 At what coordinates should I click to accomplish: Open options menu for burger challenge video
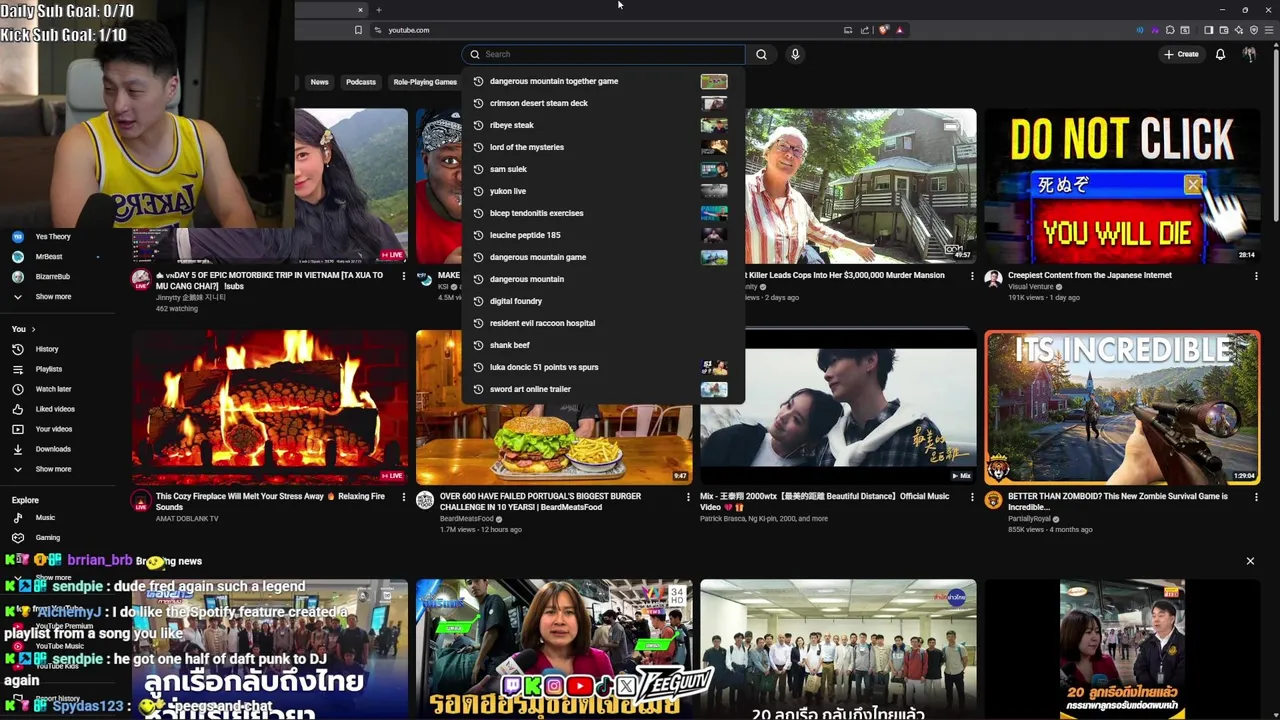[688, 497]
